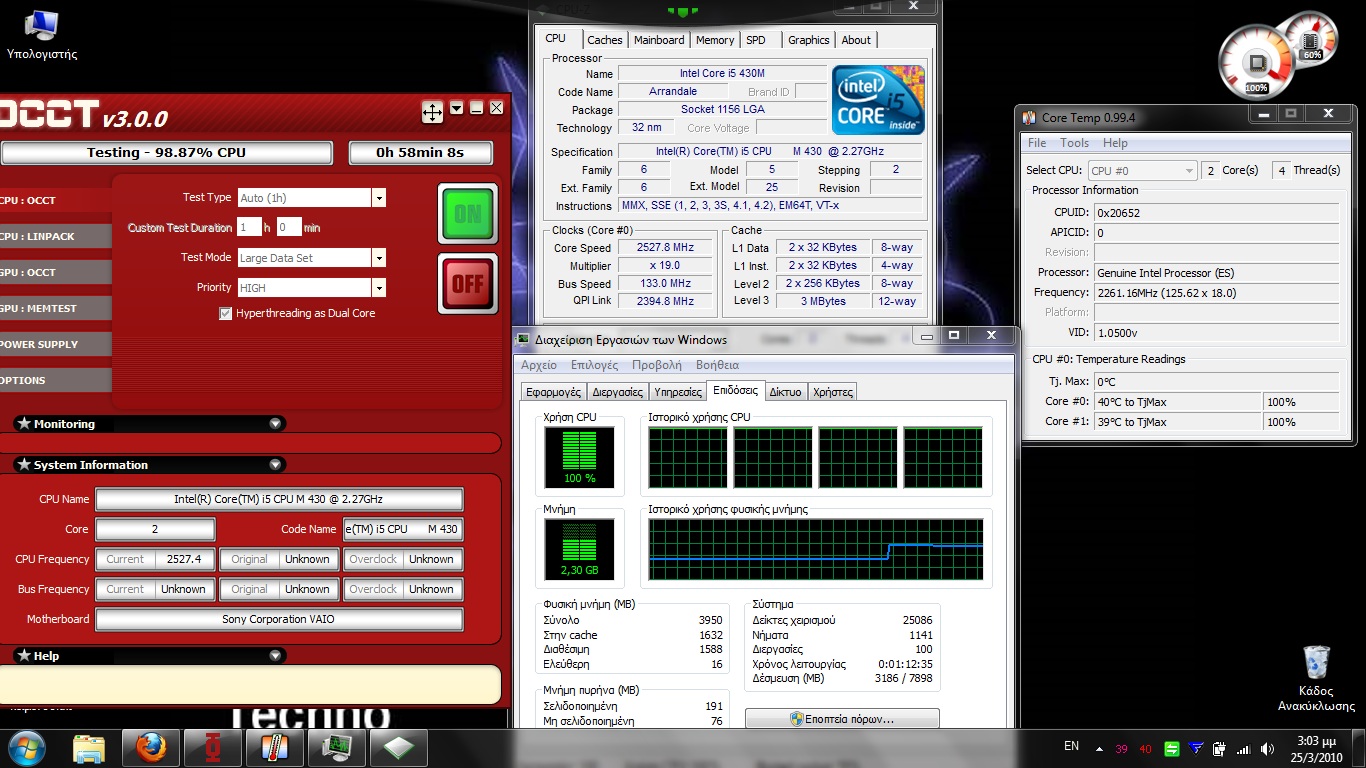This screenshot has height=768, width=1366.
Task: Open the CPU-Z Graphics tab
Action: click(x=809, y=40)
